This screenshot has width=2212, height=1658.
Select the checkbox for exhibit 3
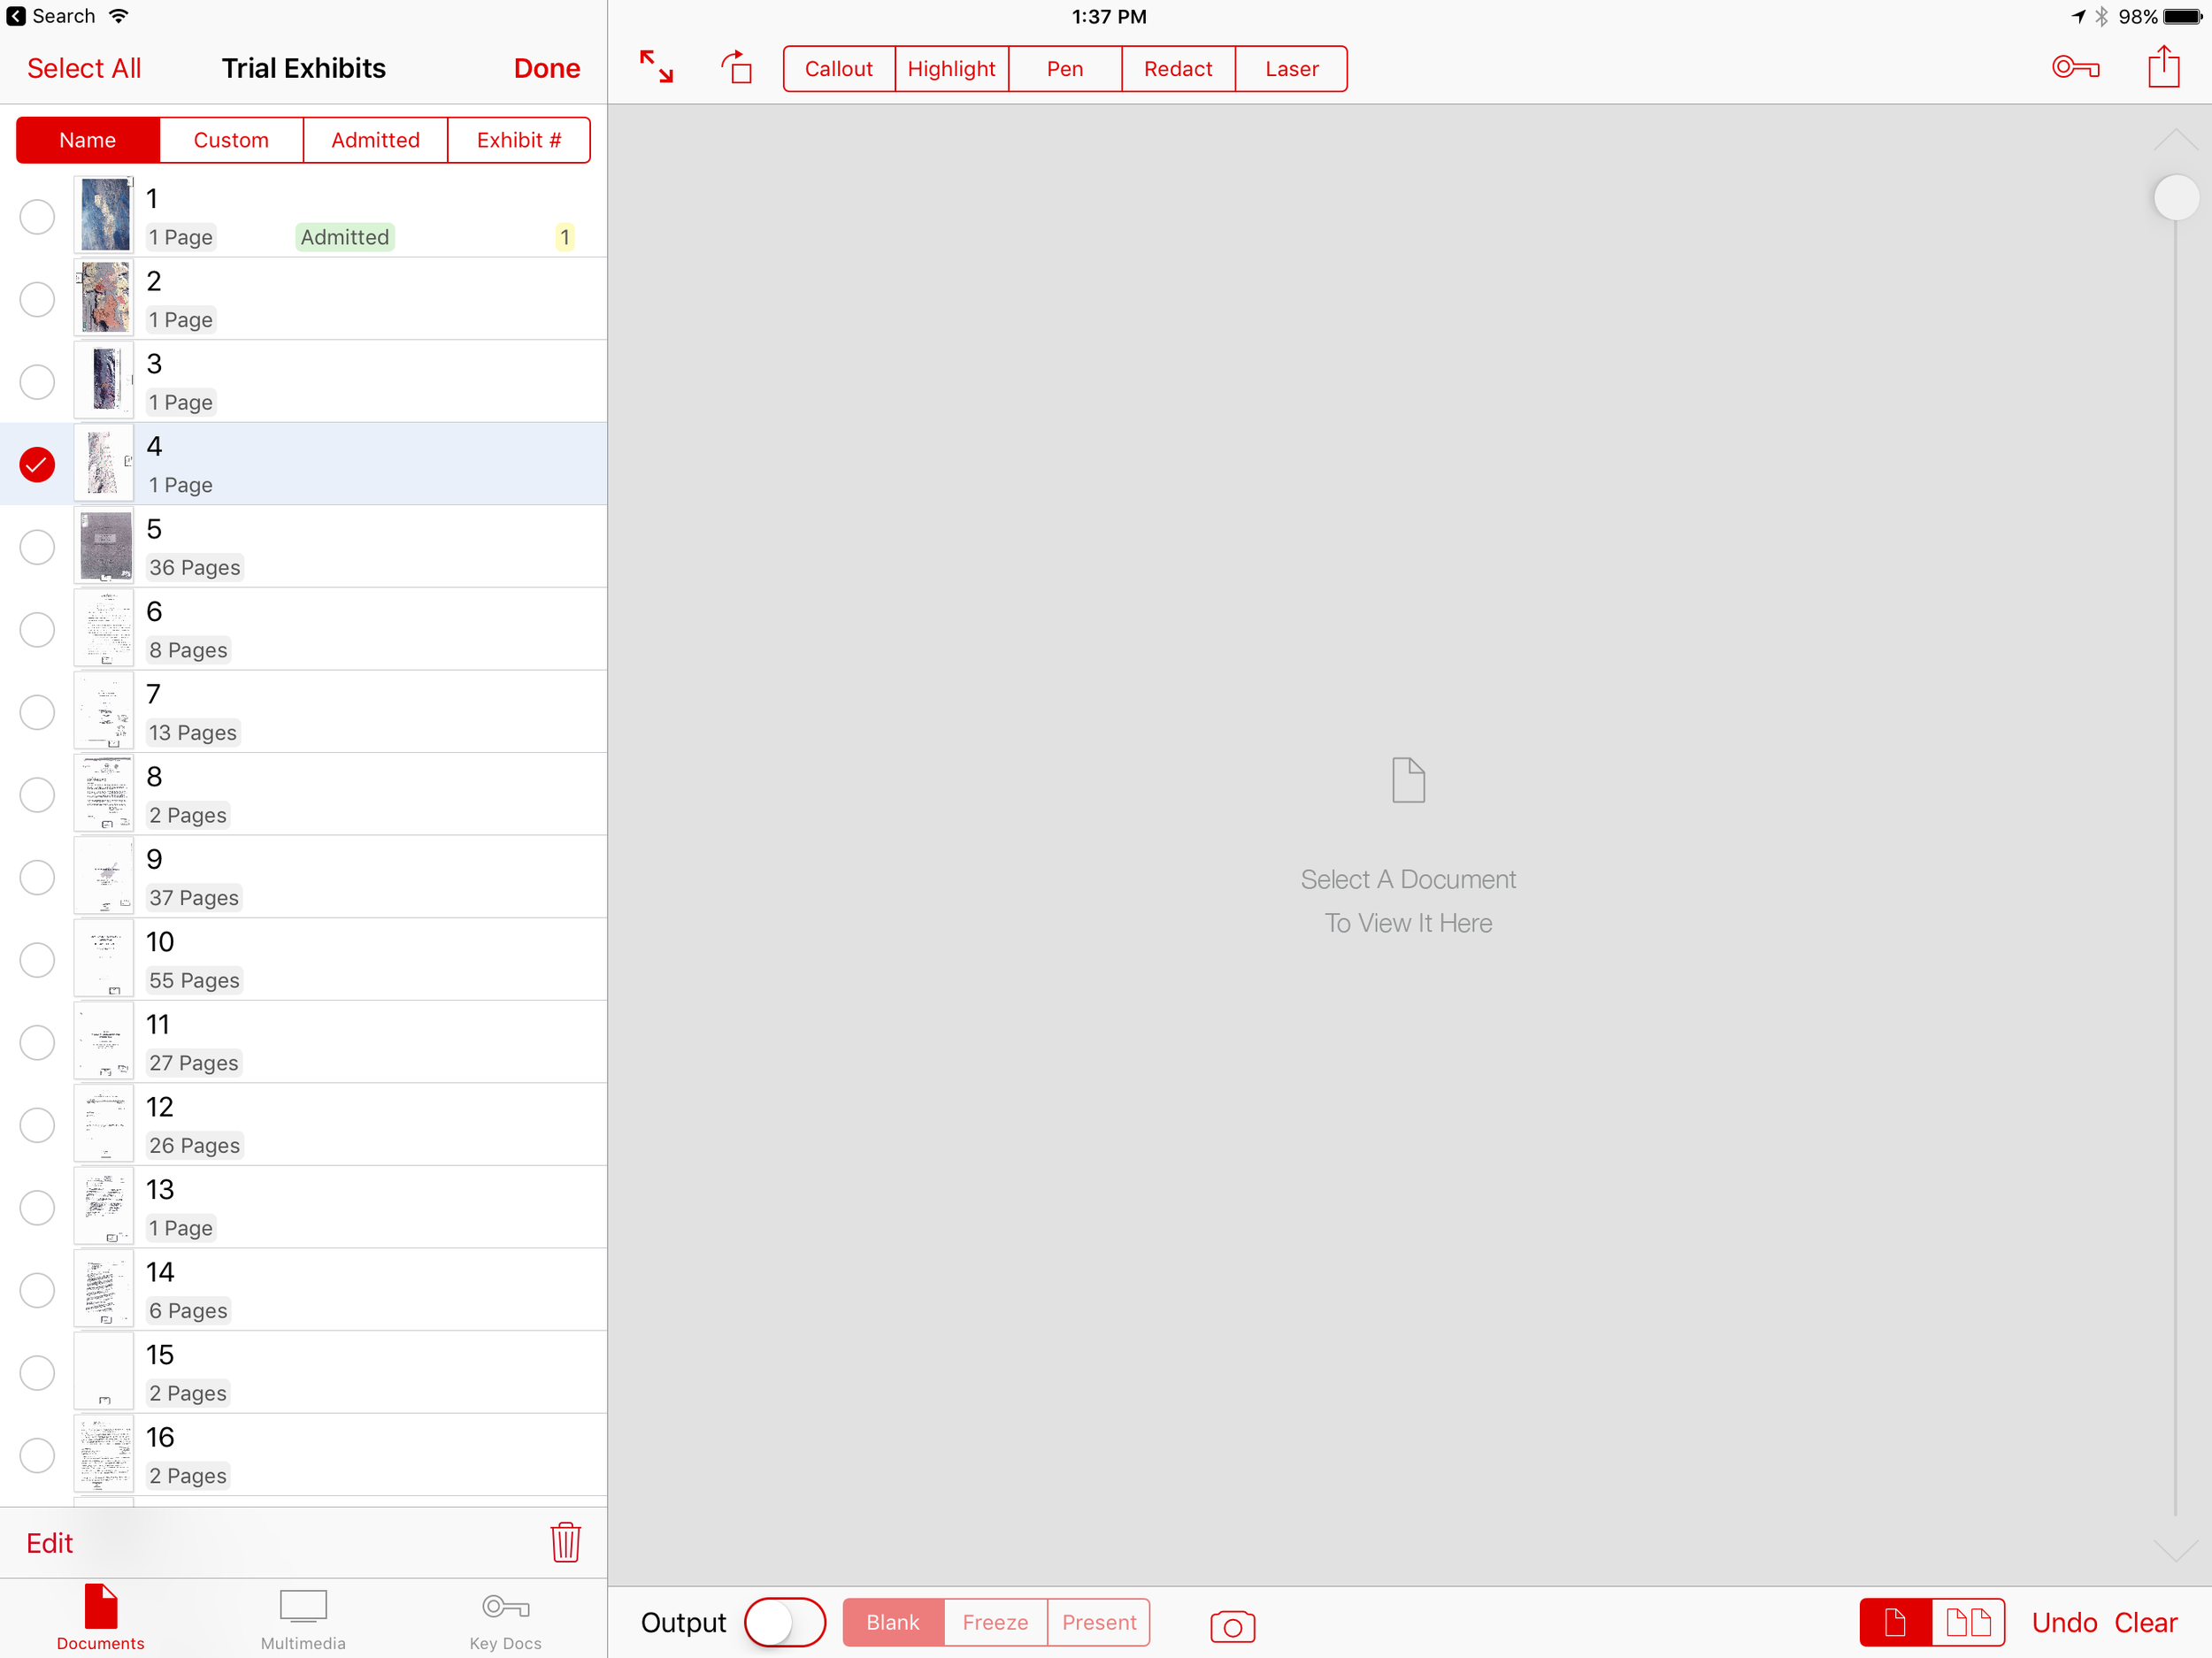(37, 381)
